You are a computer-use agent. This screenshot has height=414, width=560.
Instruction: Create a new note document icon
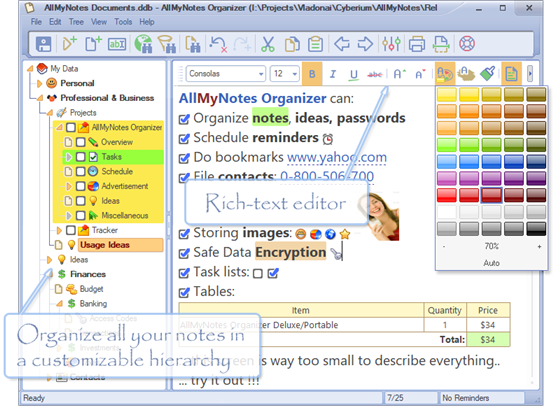tap(93, 44)
